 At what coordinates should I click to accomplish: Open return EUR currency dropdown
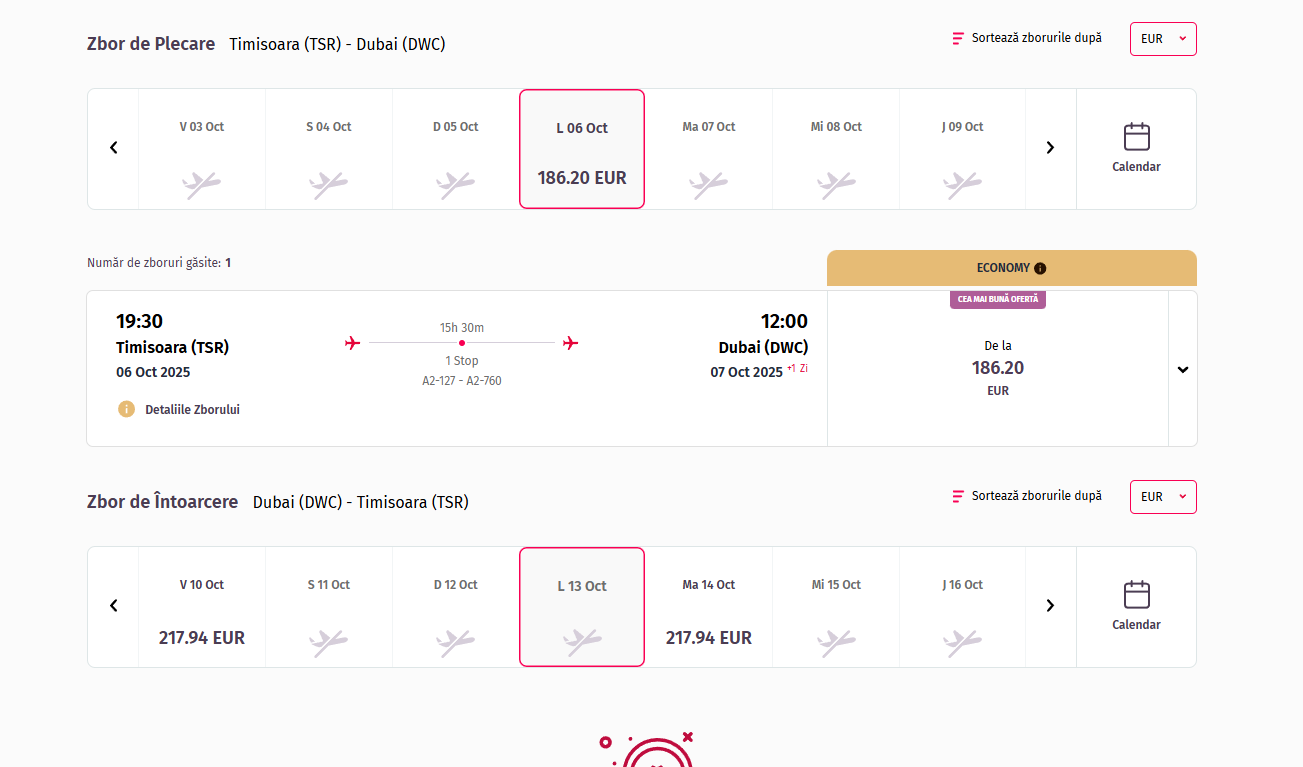coord(1163,497)
